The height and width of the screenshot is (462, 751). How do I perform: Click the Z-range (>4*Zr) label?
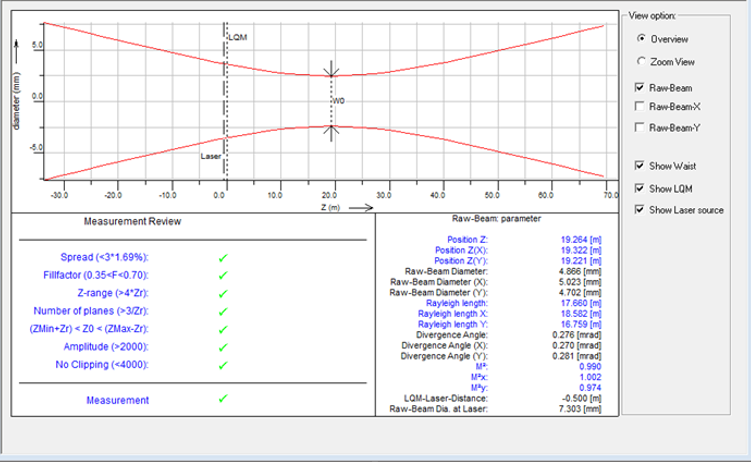coord(113,293)
